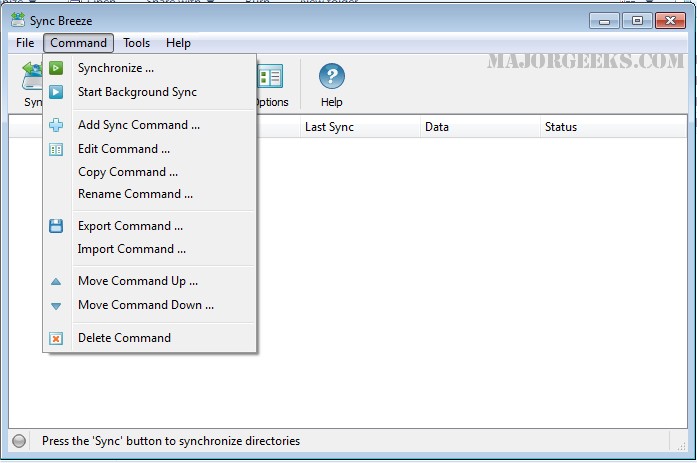The width and height of the screenshot is (697, 463).
Task: Click the blue Start Background Sync icon
Action: point(56,92)
